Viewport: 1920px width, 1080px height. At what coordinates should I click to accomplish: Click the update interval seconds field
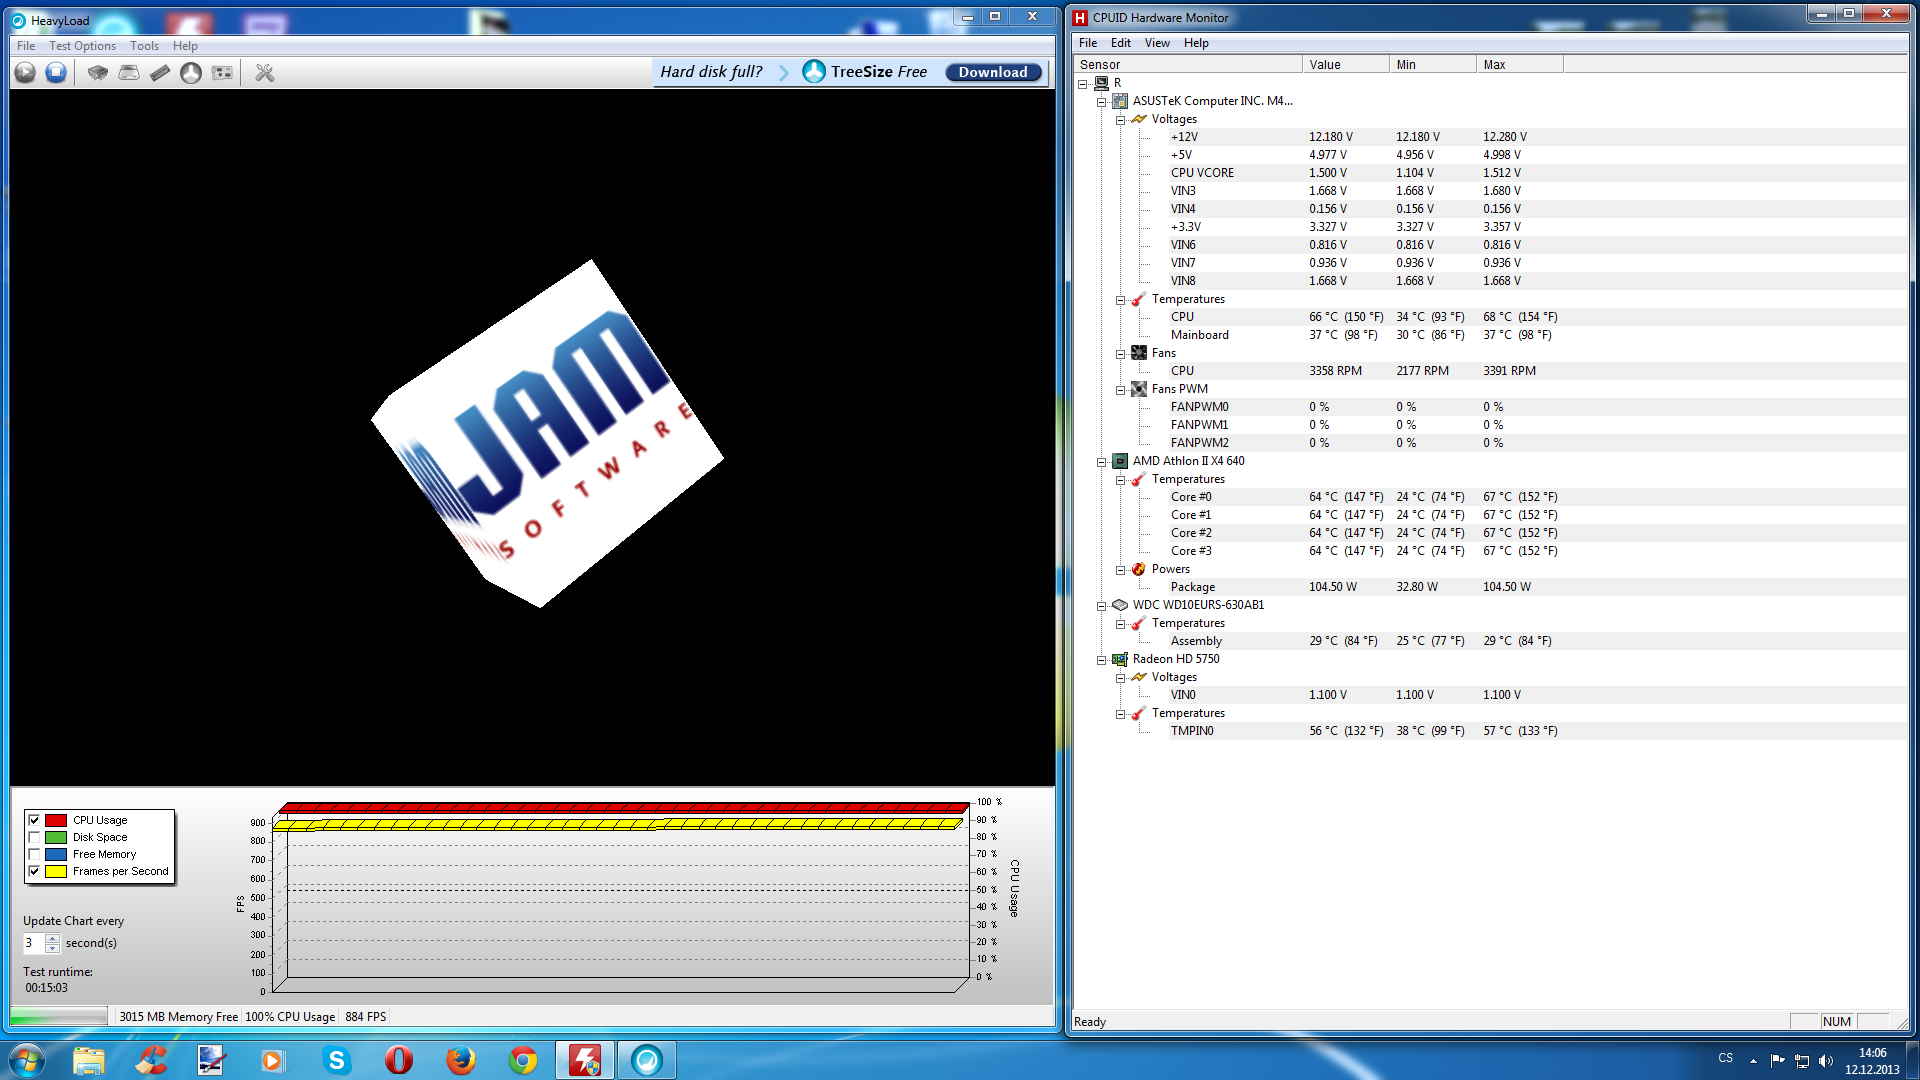[34, 943]
